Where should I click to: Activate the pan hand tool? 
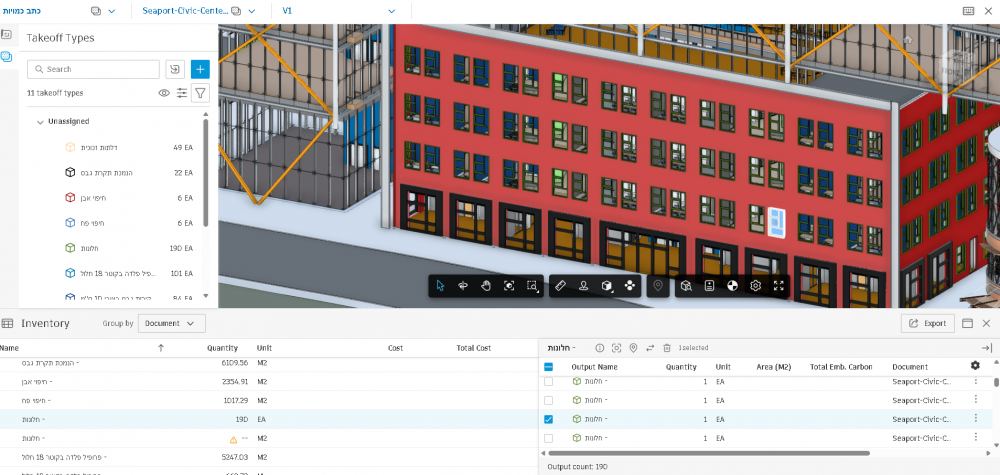pos(486,286)
